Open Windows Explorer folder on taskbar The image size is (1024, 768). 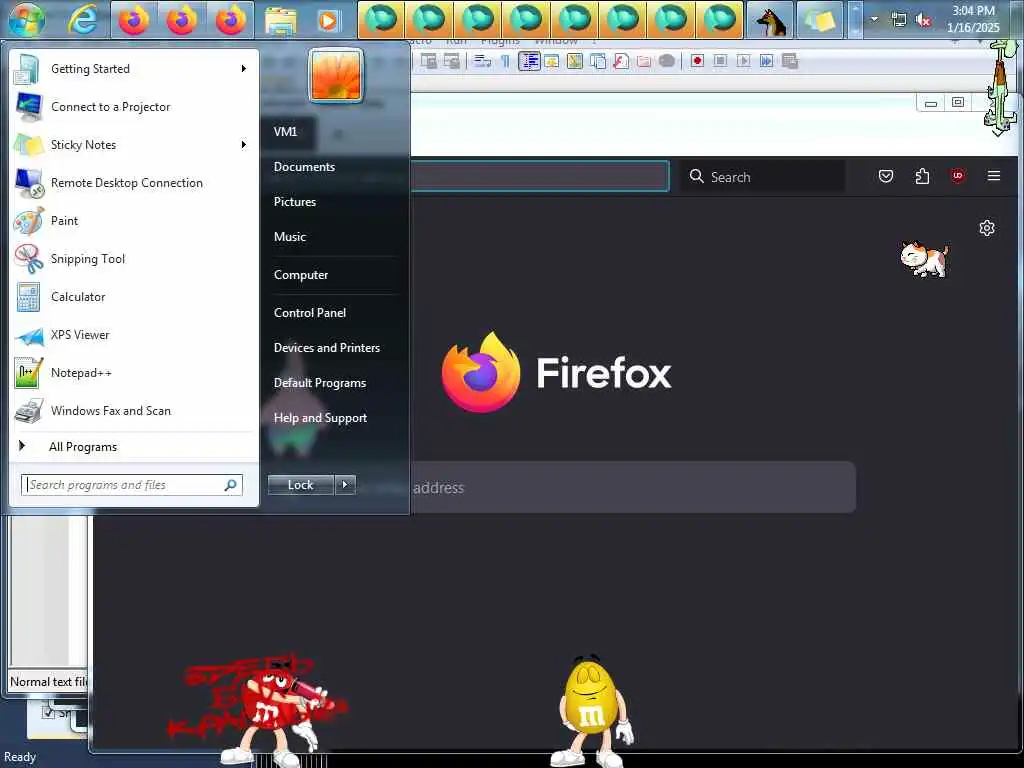281,20
